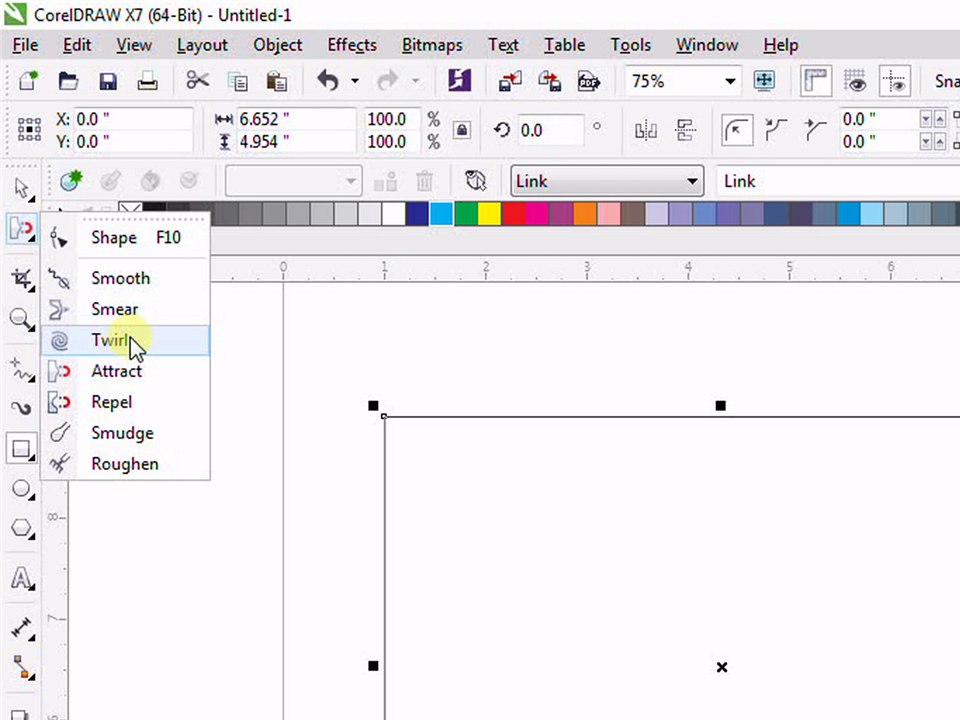Undo the last action arrow
The height and width of the screenshot is (720, 960).
point(328,80)
